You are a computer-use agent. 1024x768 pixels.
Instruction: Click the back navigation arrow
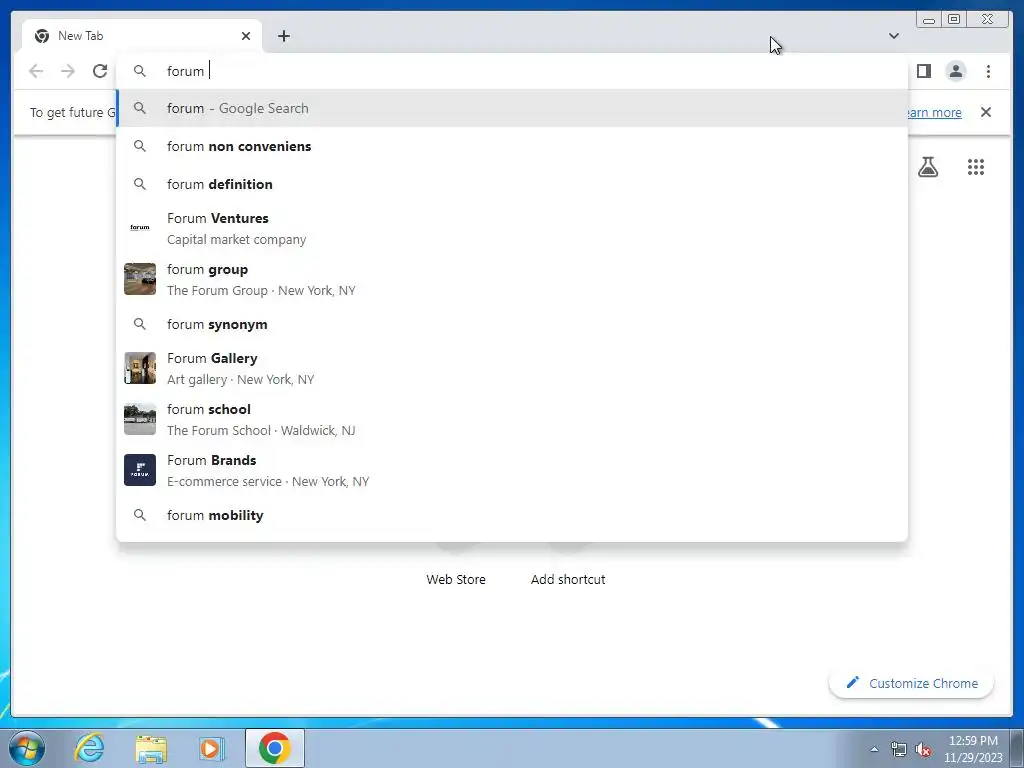36,71
